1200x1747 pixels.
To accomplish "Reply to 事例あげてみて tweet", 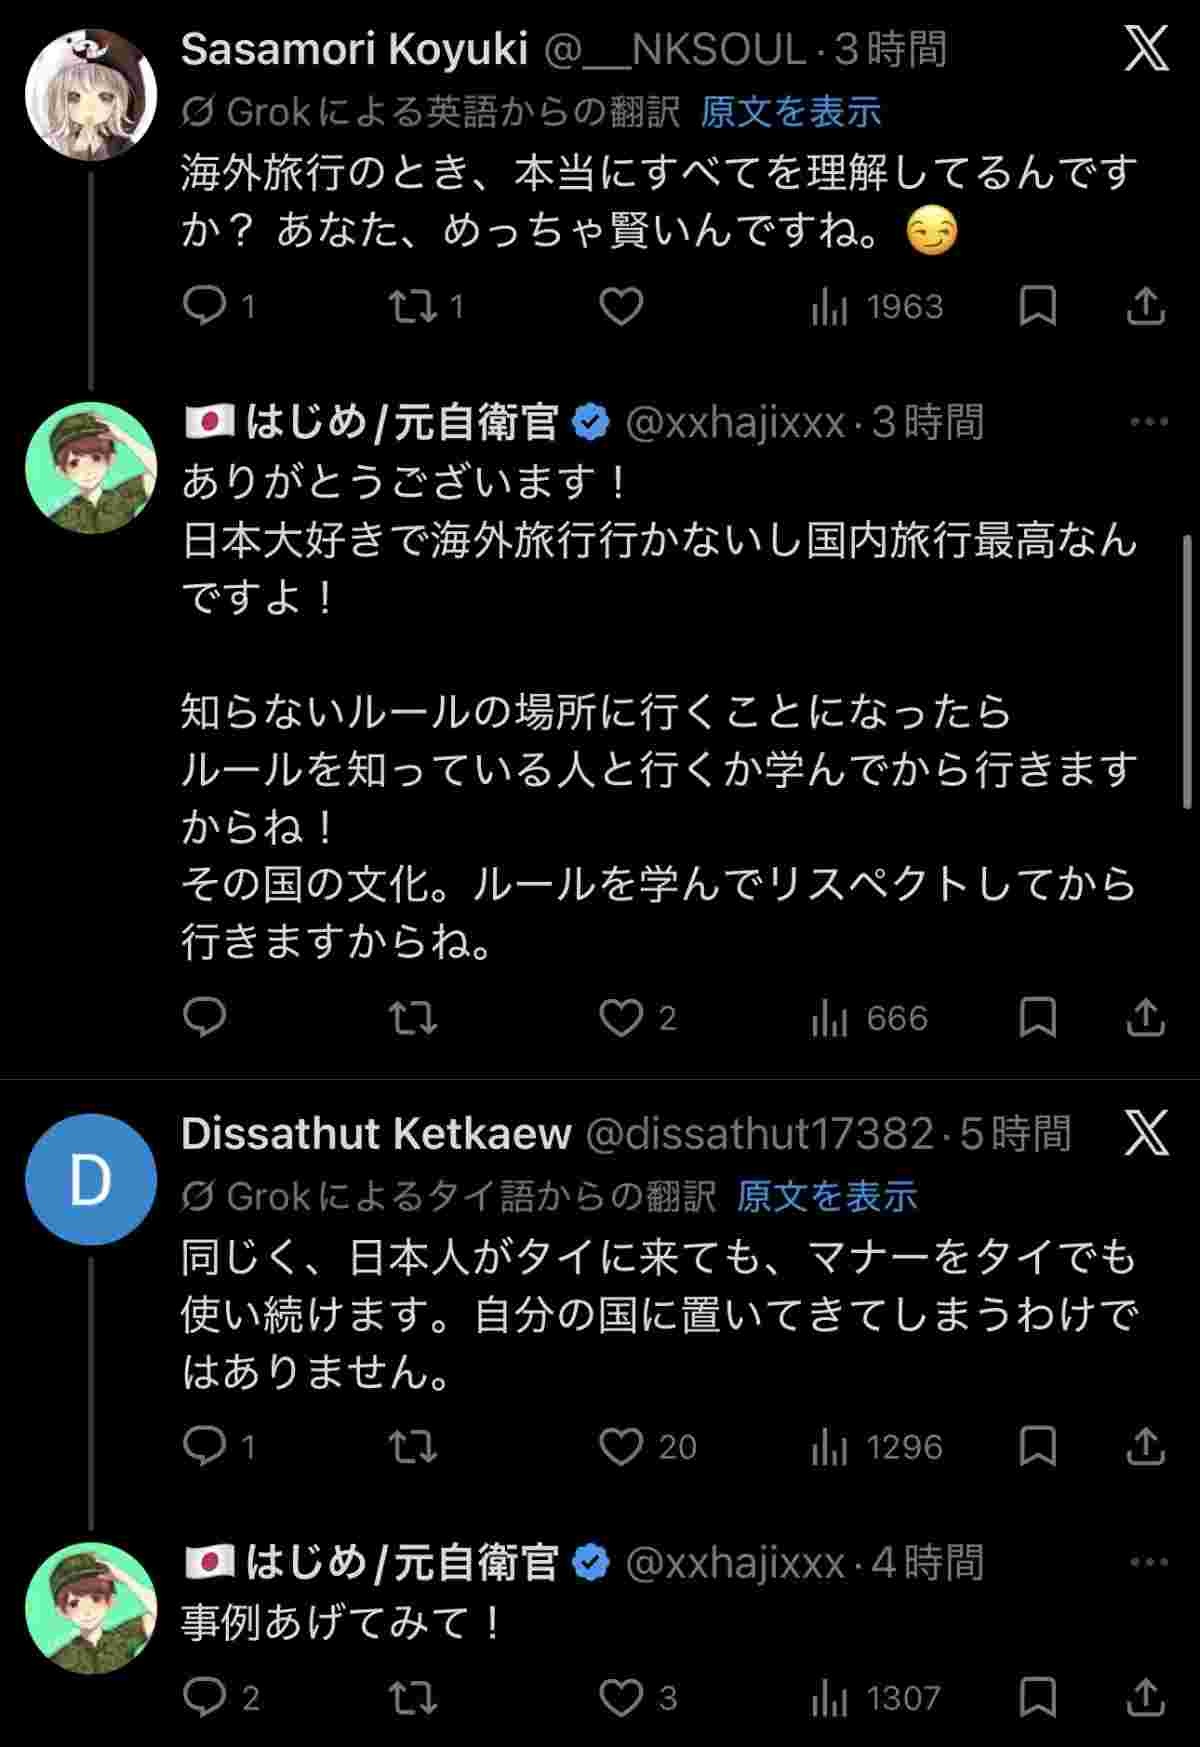I will click(206, 1697).
